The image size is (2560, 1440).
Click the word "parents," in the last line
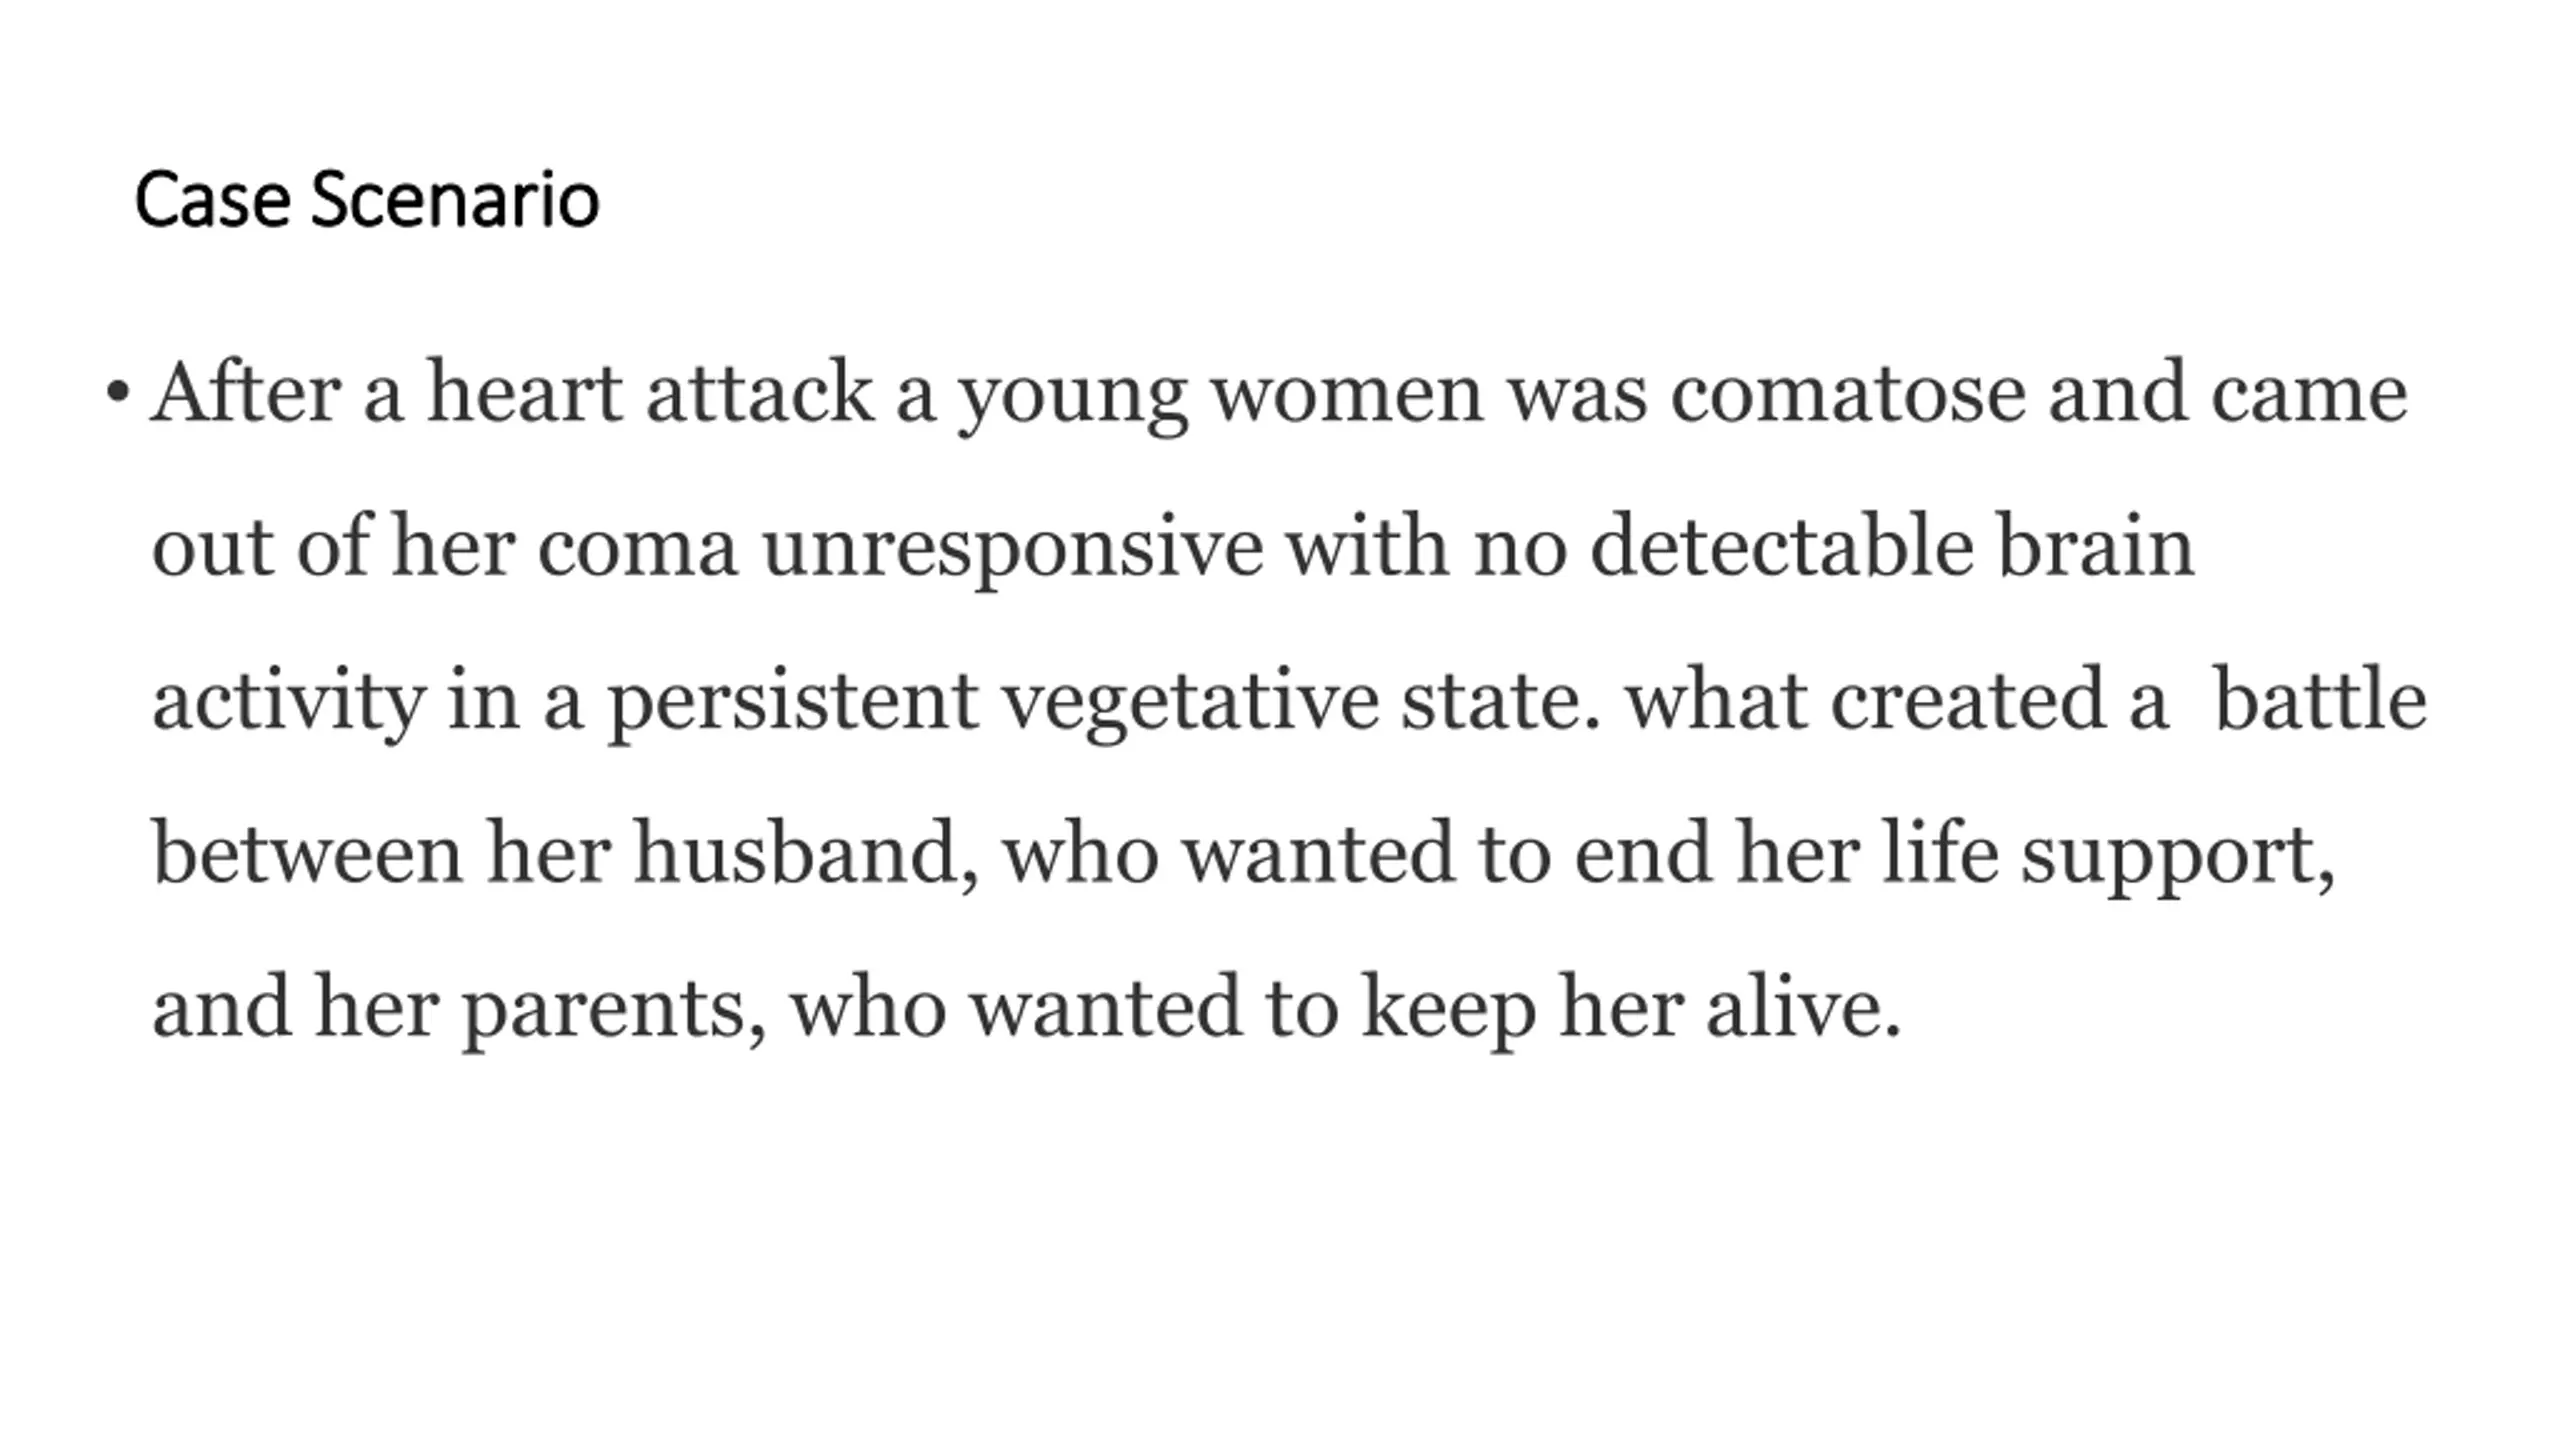click(x=614, y=1010)
